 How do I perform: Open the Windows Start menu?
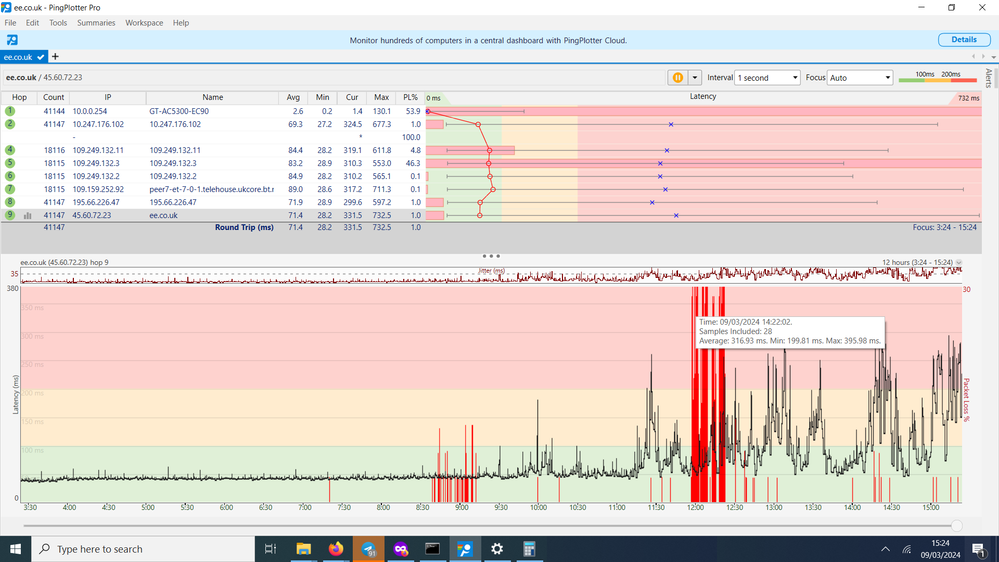pos(15,549)
